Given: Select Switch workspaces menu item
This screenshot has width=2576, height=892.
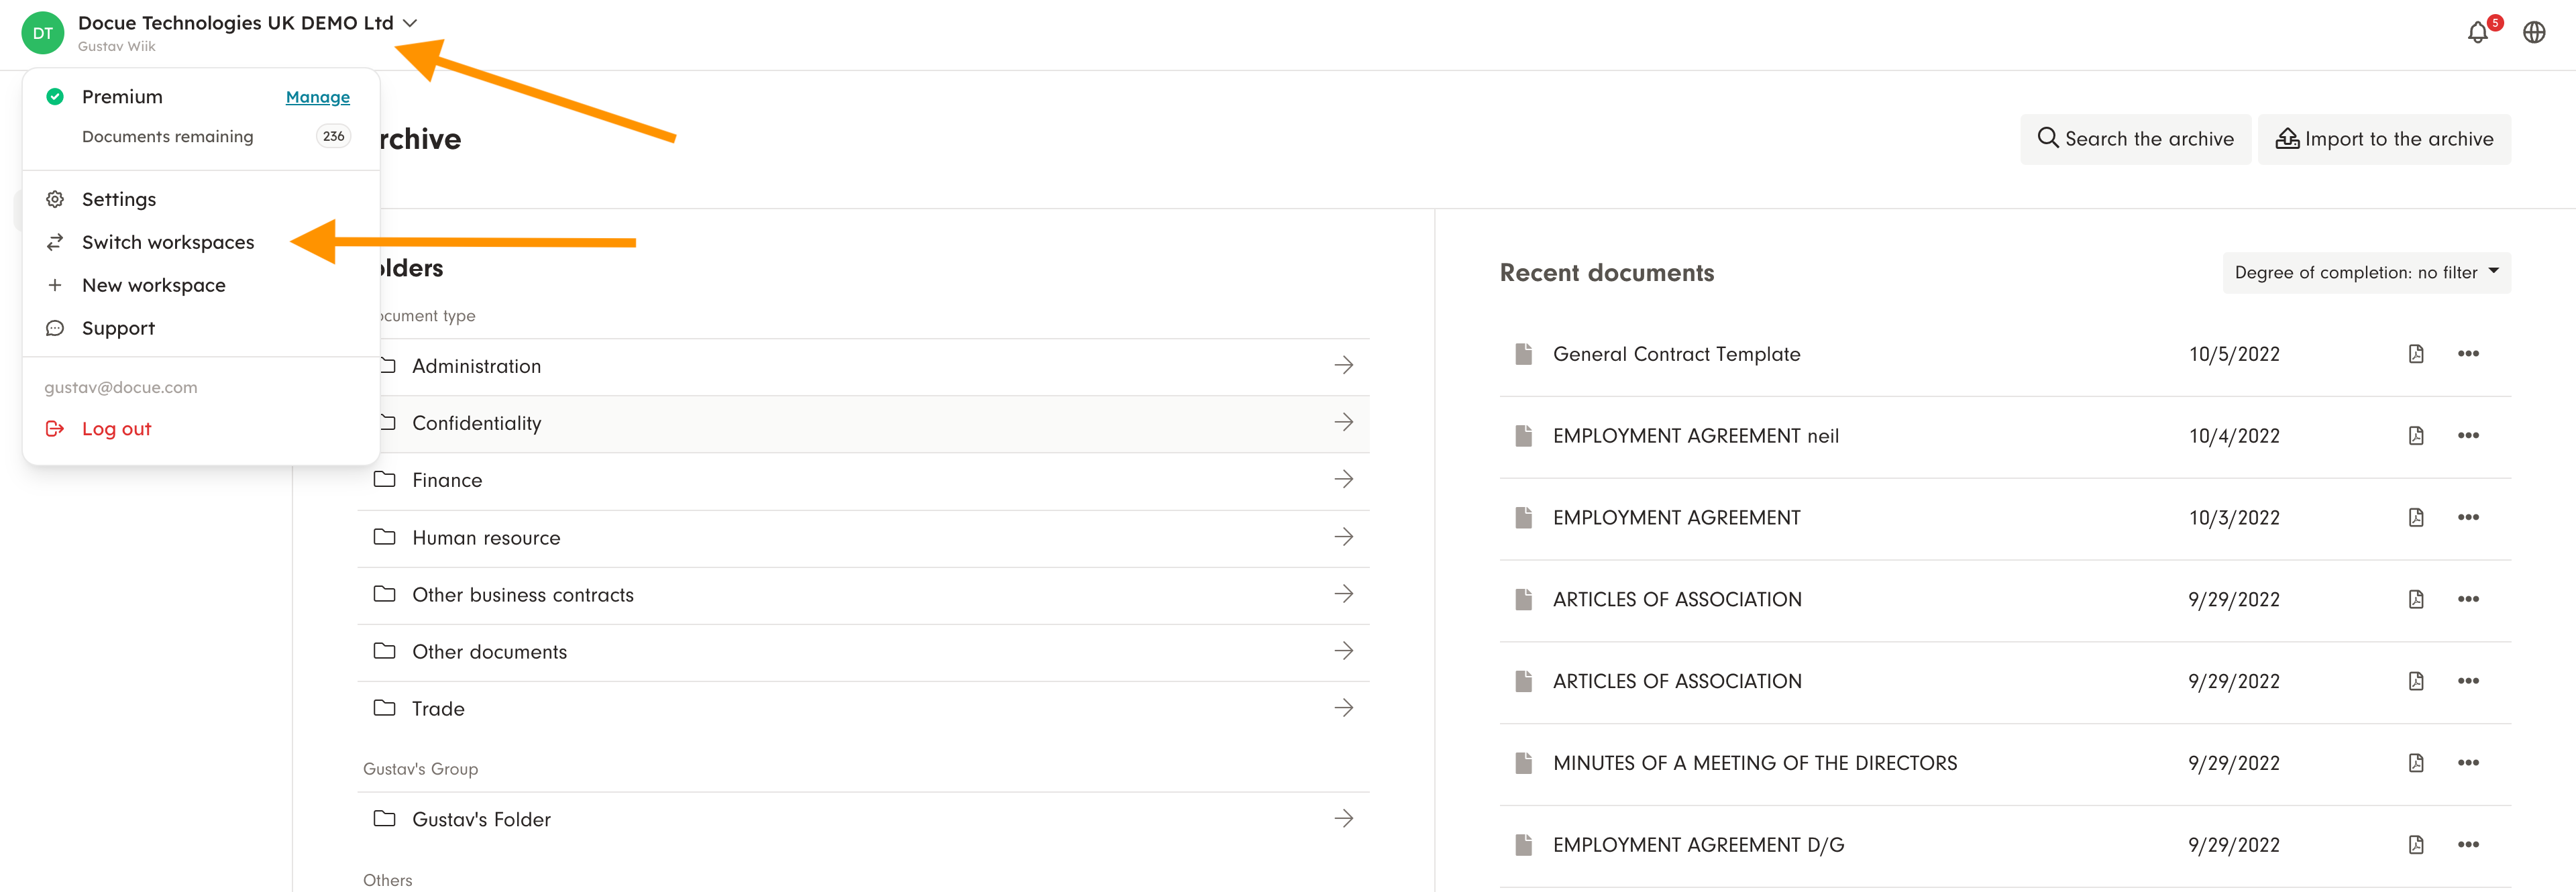Looking at the screenshot, I should (168, 242).
